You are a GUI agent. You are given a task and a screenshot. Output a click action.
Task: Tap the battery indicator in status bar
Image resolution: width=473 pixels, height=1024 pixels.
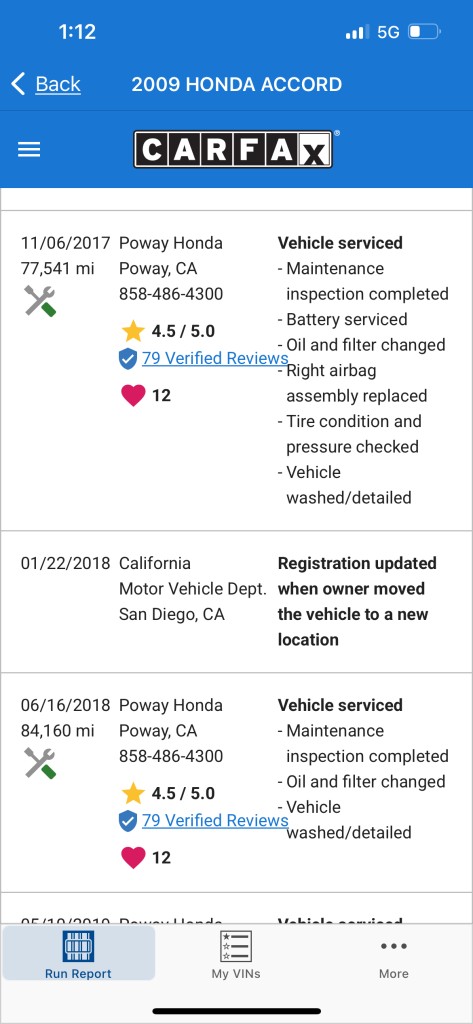point(424,32)
